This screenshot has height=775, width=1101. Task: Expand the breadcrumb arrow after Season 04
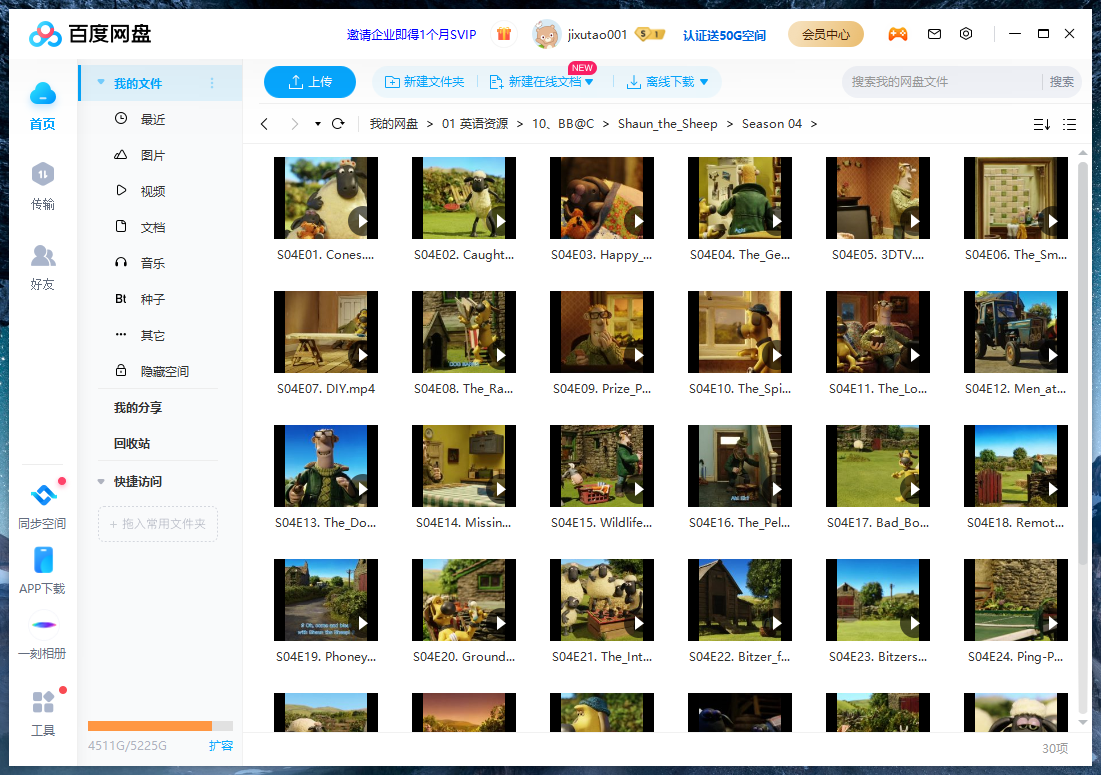814,124
